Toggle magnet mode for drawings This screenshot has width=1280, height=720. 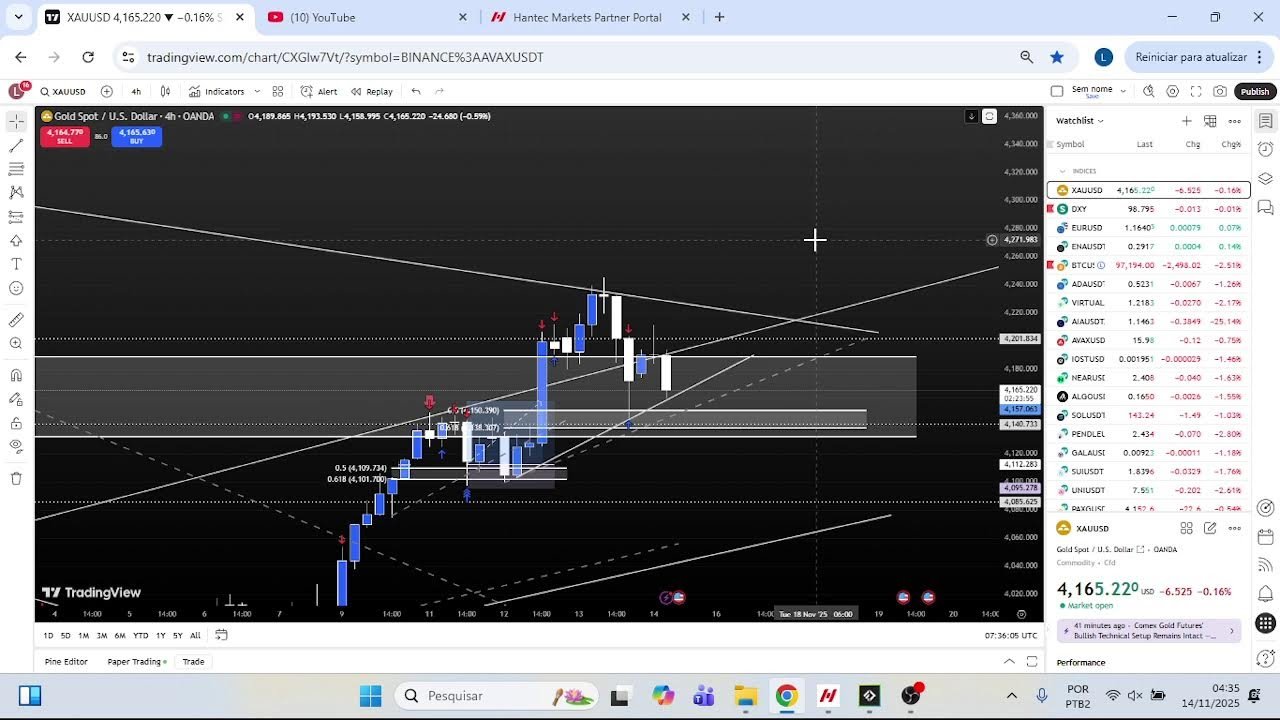coord(16,375)
